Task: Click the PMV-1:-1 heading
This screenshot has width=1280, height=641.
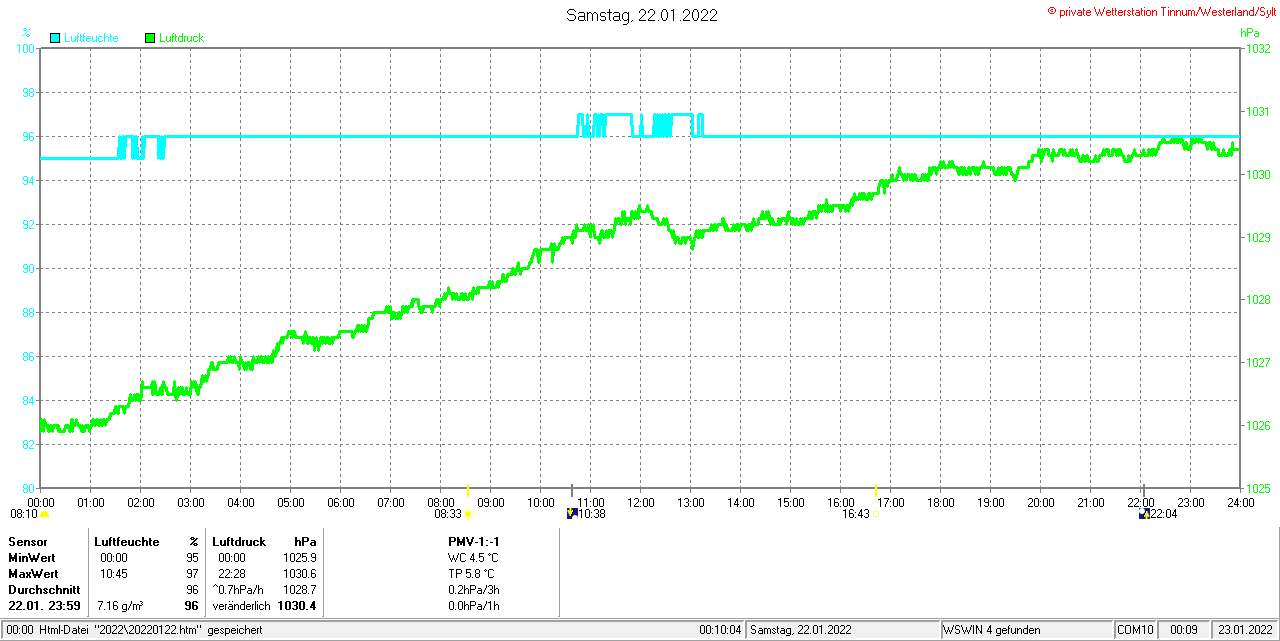Action: [x=473, y=541]
